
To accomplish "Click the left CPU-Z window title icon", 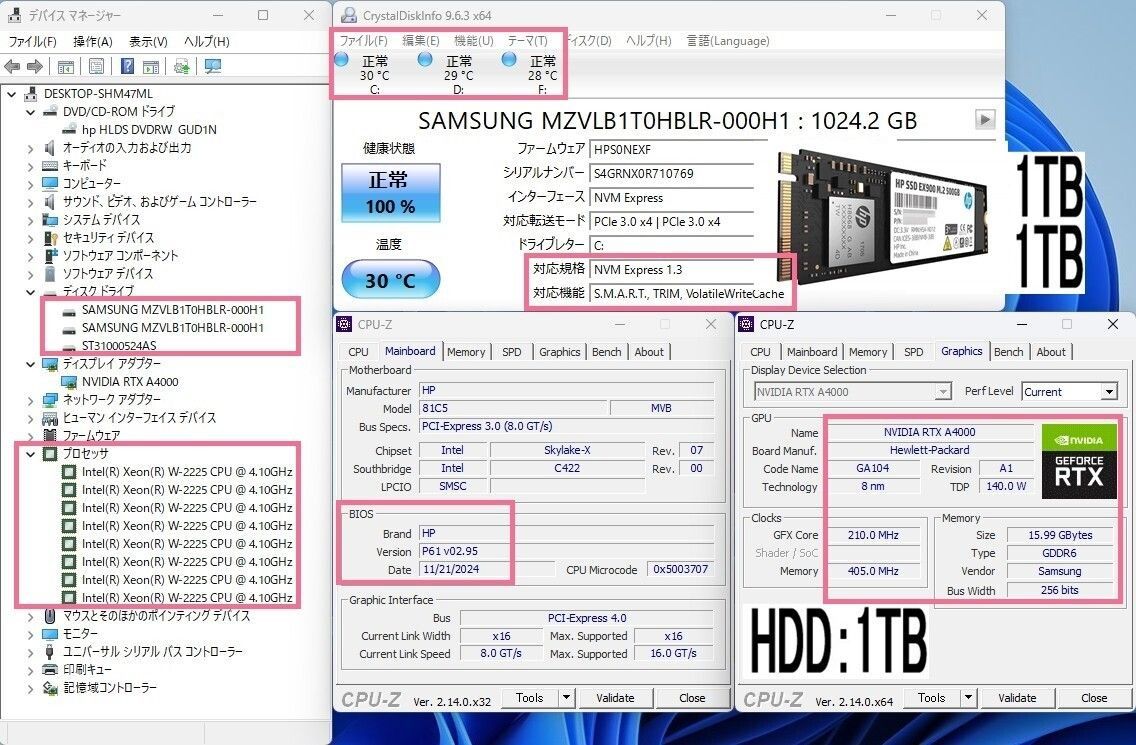I will coord(345,324).
